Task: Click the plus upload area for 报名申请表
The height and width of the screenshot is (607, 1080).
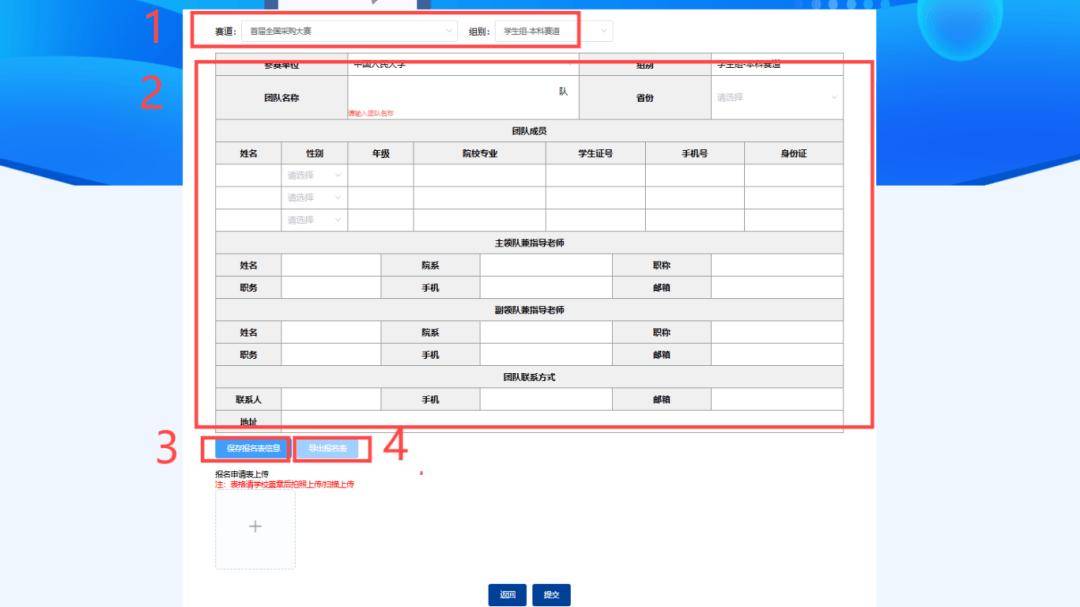Action: (x=254, y=525)
